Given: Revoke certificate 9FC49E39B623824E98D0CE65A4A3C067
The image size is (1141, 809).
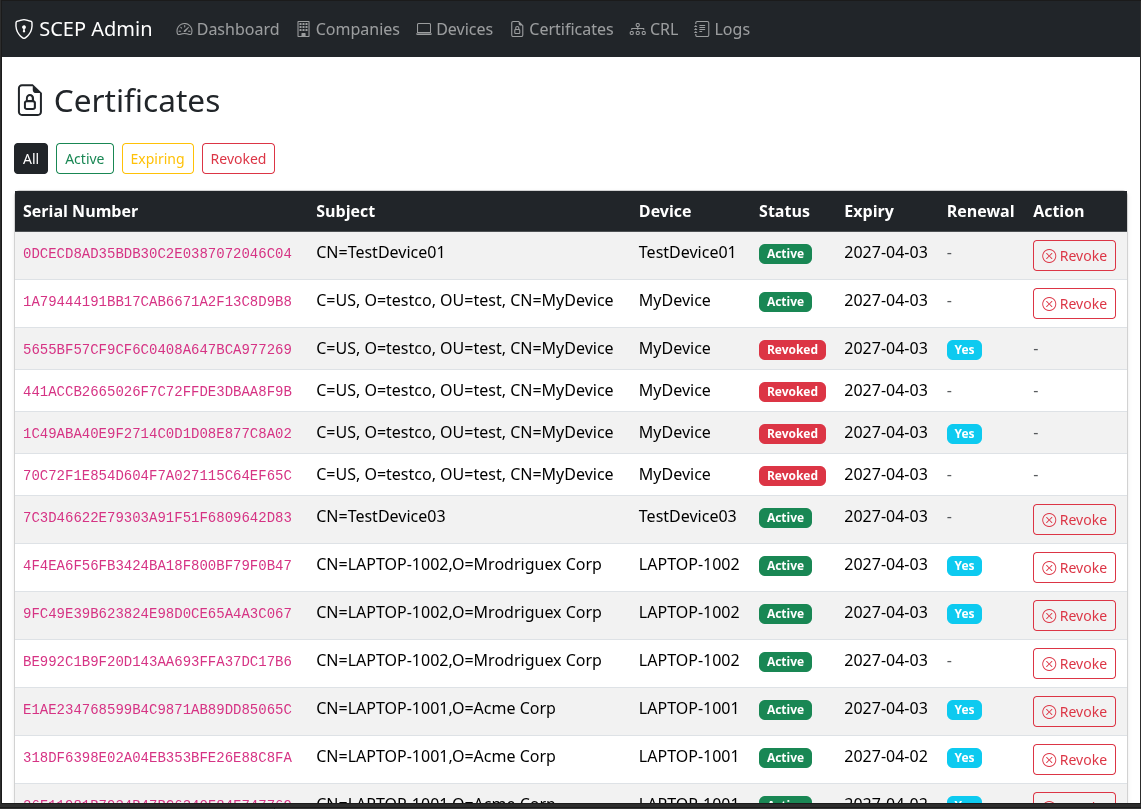Looking at the screenshot, I should point(1074,615).
